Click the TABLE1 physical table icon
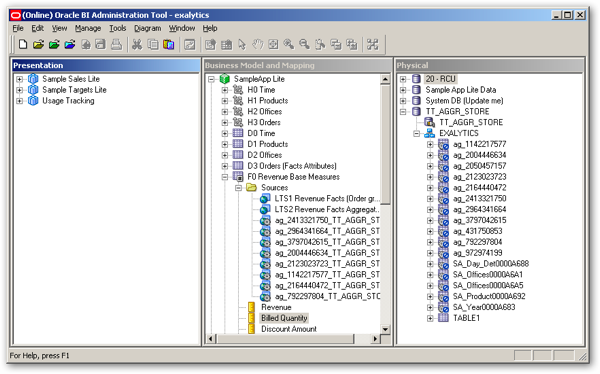600x374 pixels. point(443,318)
